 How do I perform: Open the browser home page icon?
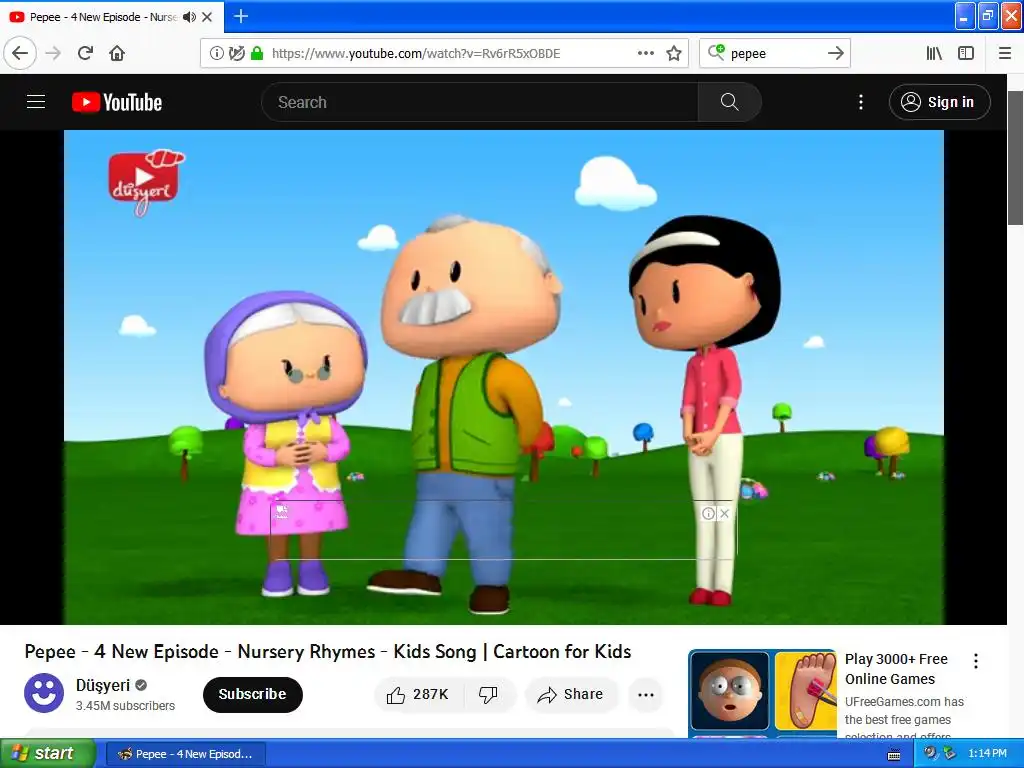point(117,53)
